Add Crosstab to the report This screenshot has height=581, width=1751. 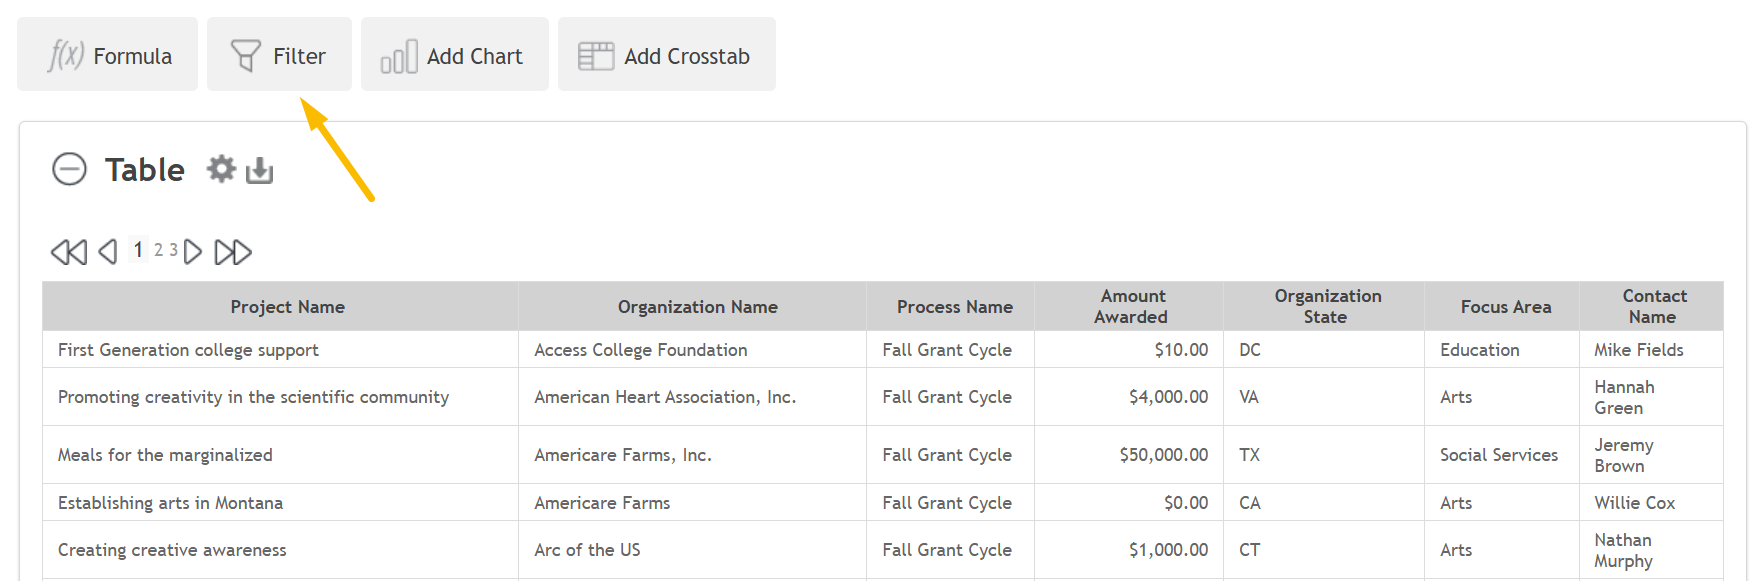click(x=666, y=55)
